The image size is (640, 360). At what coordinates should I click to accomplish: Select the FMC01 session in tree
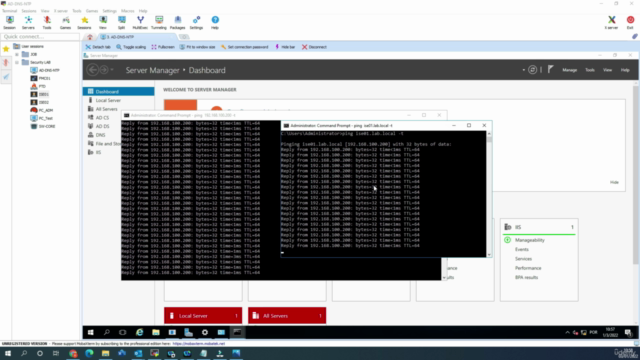tap(41, 78)
